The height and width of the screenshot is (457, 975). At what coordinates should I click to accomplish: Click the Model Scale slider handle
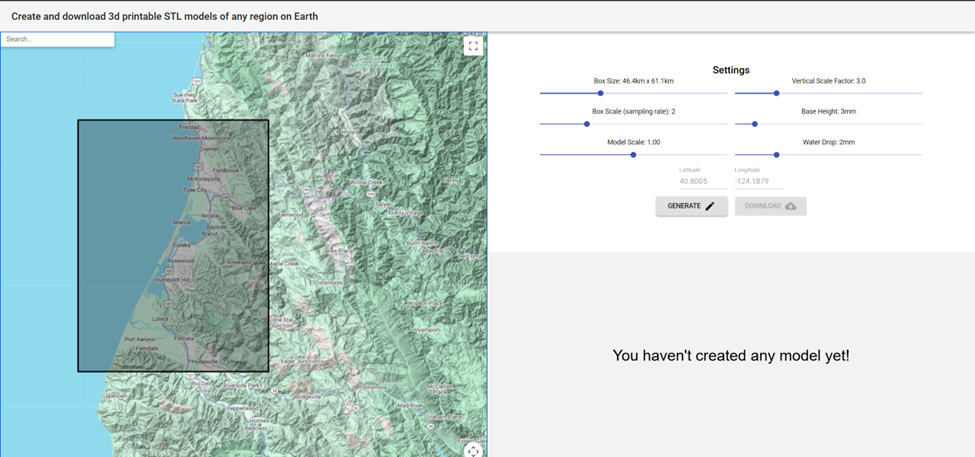point(633,155)
